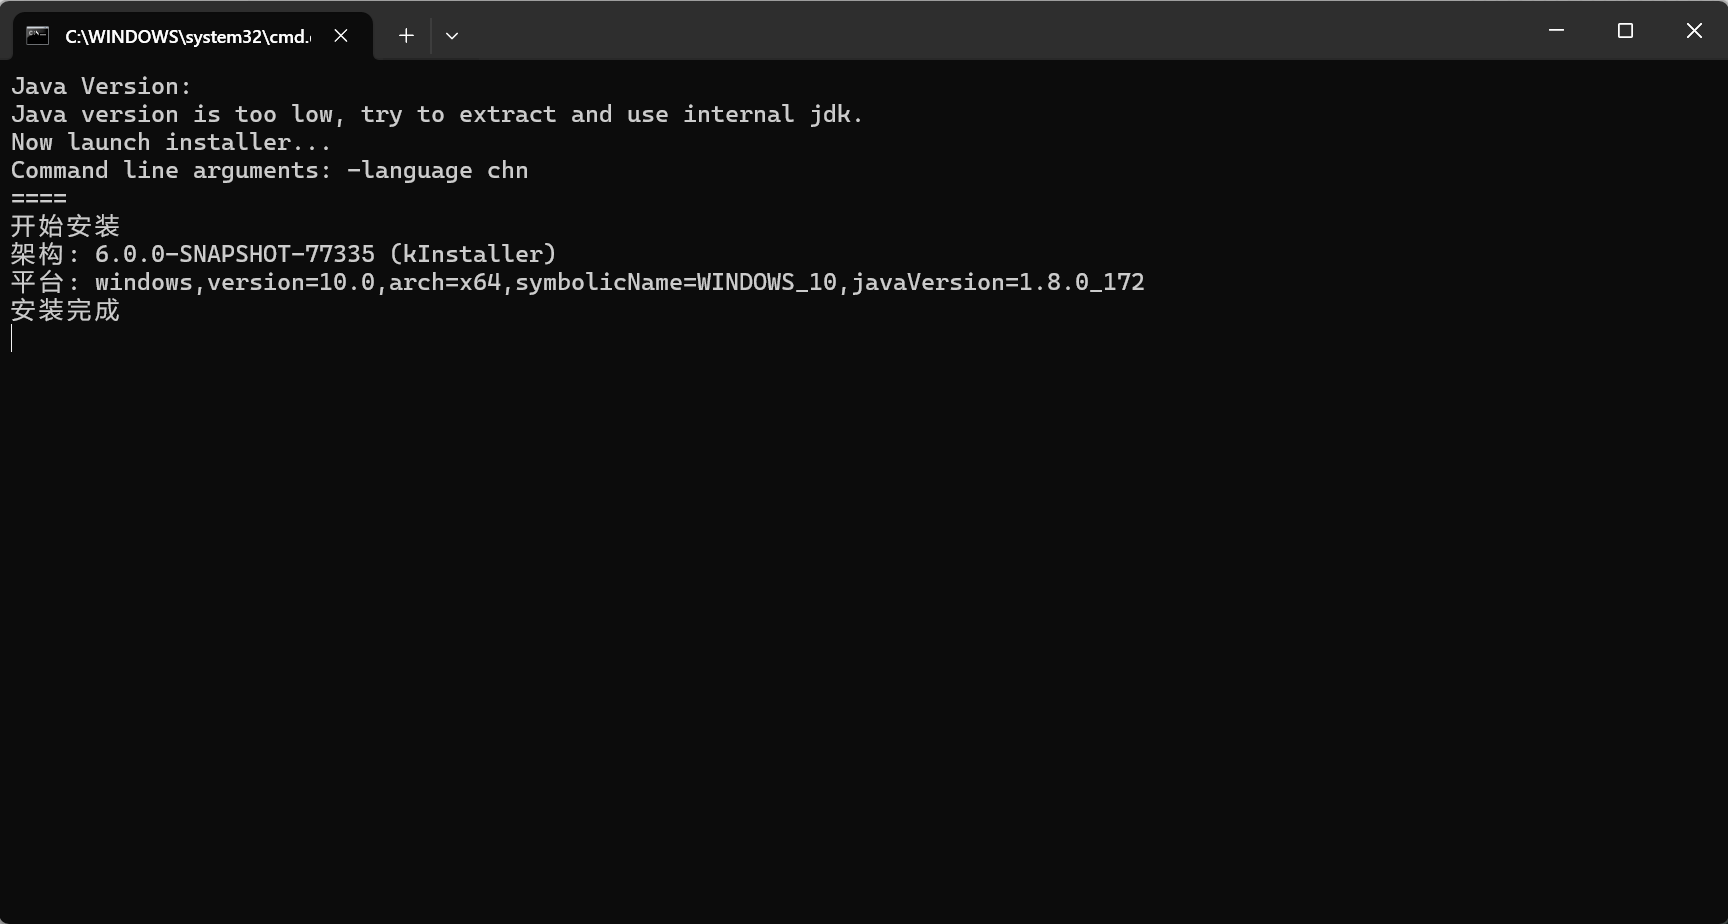Image resolution: width=1728 pixels, height=924 pixels.
Task: Expand the terminal profiles dropdown chevron
Action: click(452, 36)
